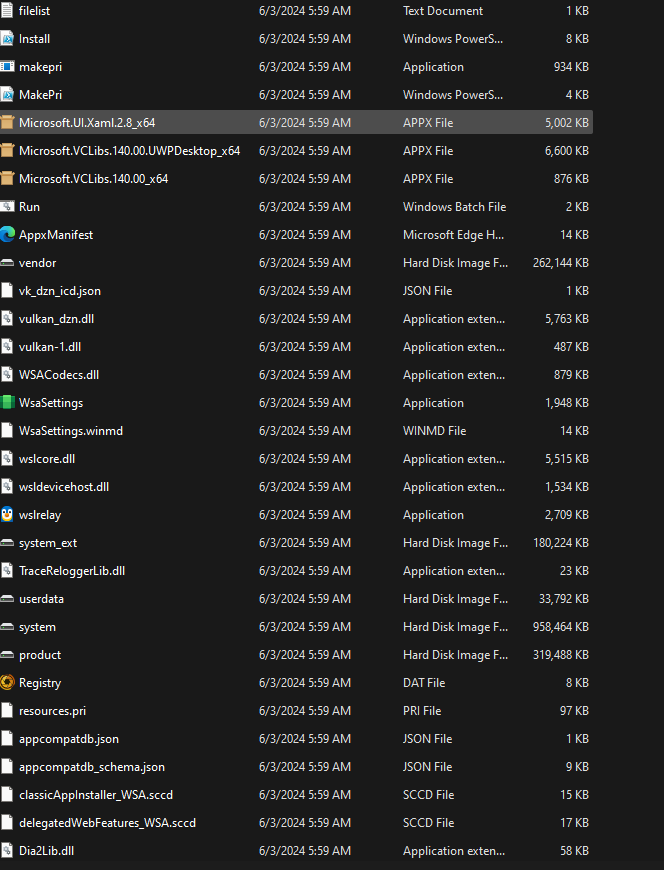Click the 33,792 KB size value
This screenshot has width=664, height=870.
click(564, 599)
